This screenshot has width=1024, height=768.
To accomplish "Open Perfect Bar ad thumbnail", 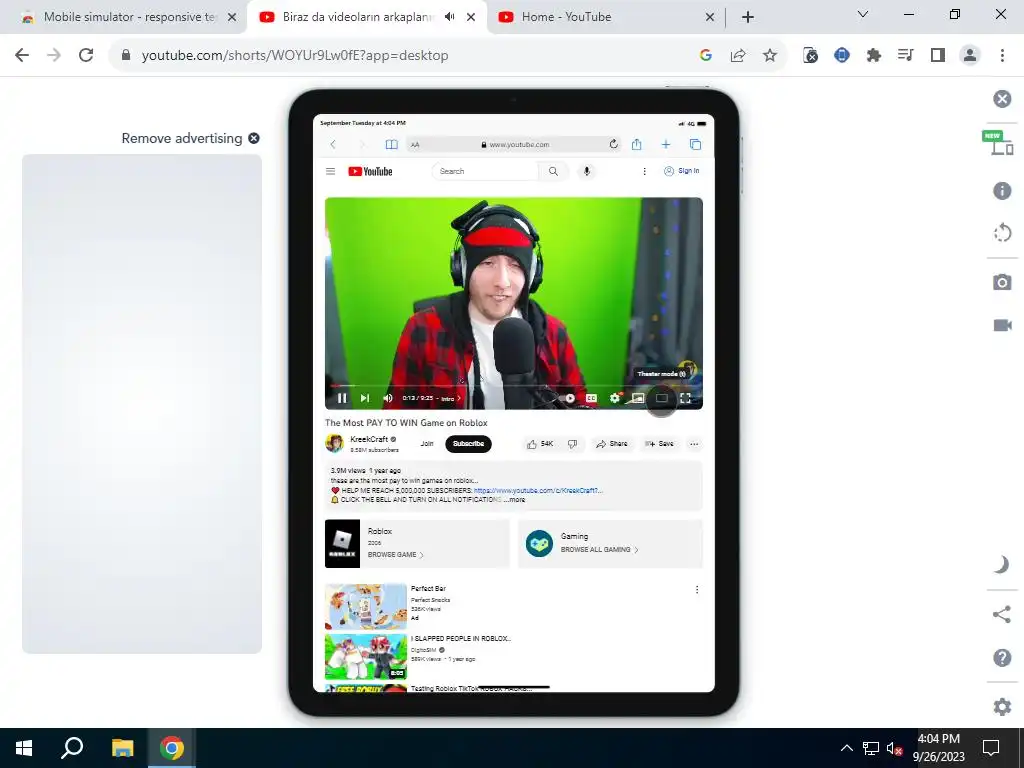I will click(x=366, y=606).
